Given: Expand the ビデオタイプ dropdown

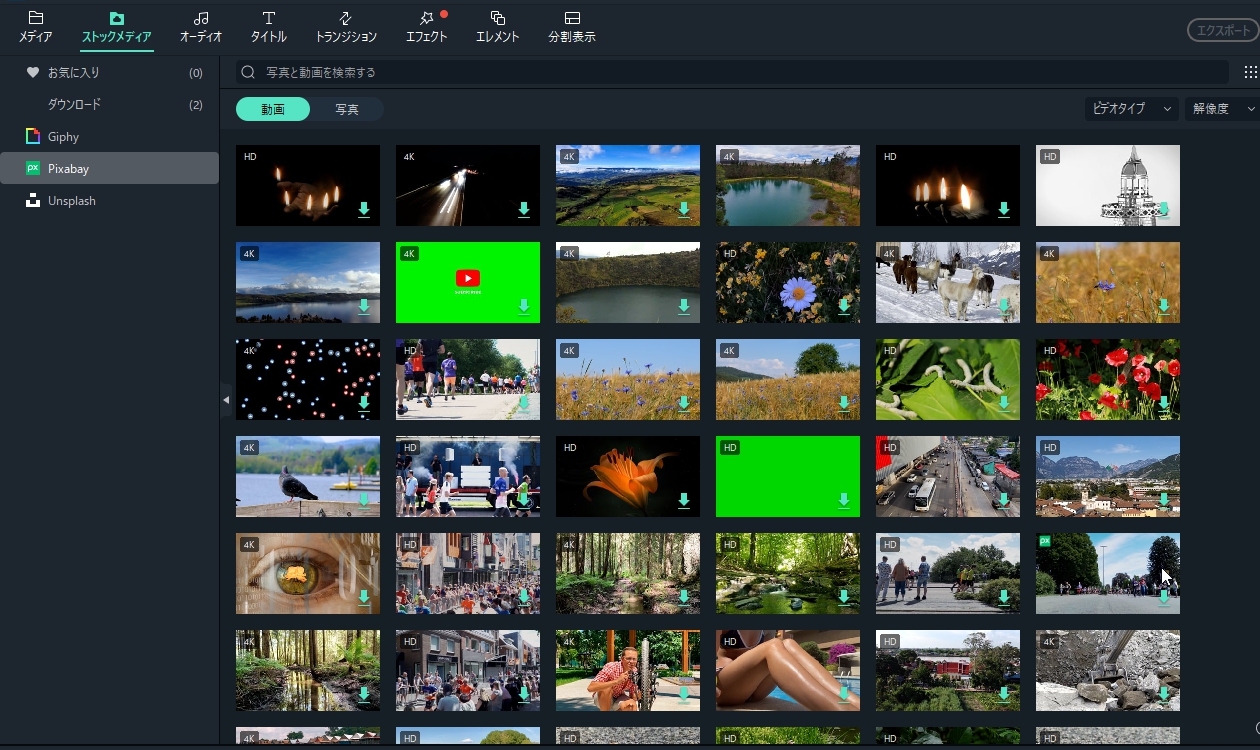Looking at the screenshot, I should 1131,109.
